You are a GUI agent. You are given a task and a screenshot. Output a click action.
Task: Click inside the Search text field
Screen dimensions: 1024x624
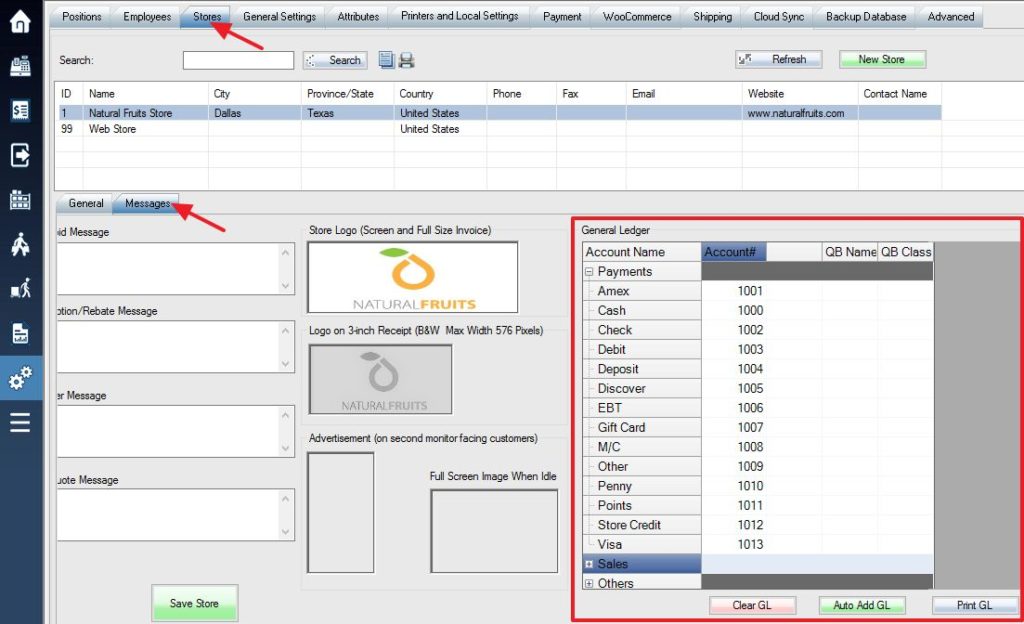pyautogui.click(x=237, y=60)
